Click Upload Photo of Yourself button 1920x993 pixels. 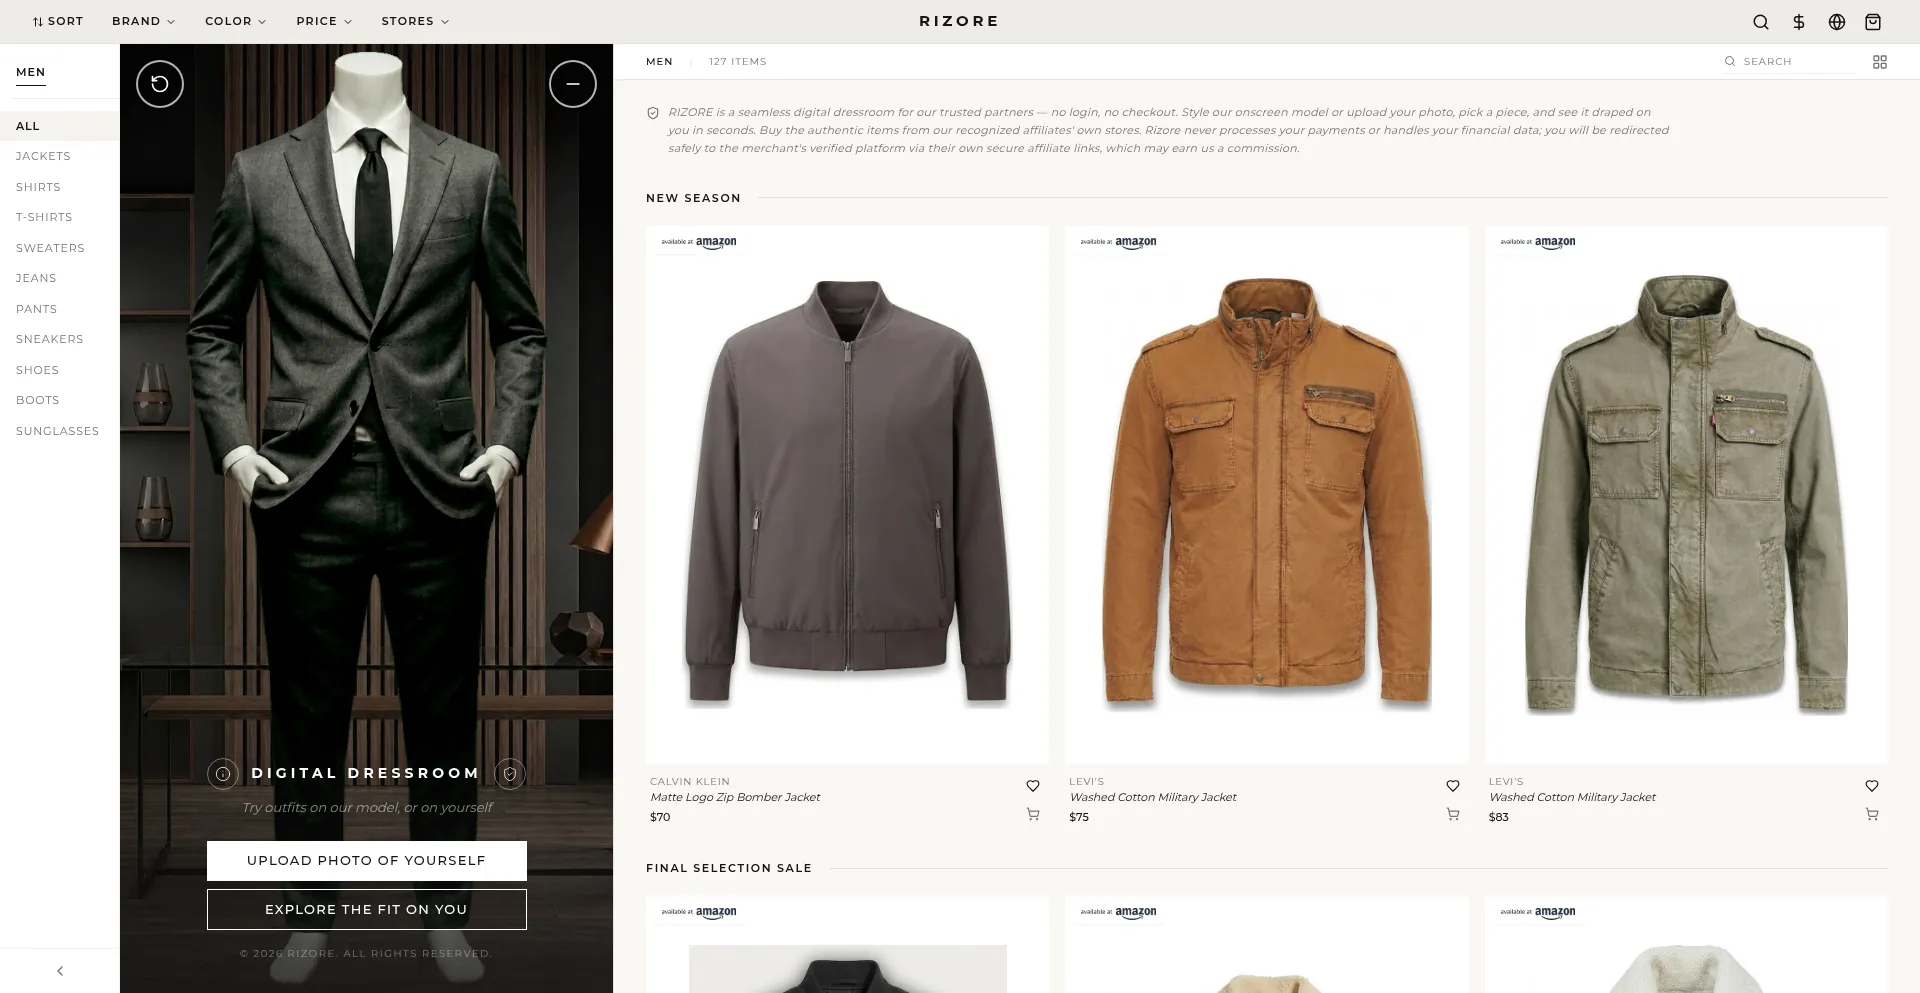pos(367,861)
